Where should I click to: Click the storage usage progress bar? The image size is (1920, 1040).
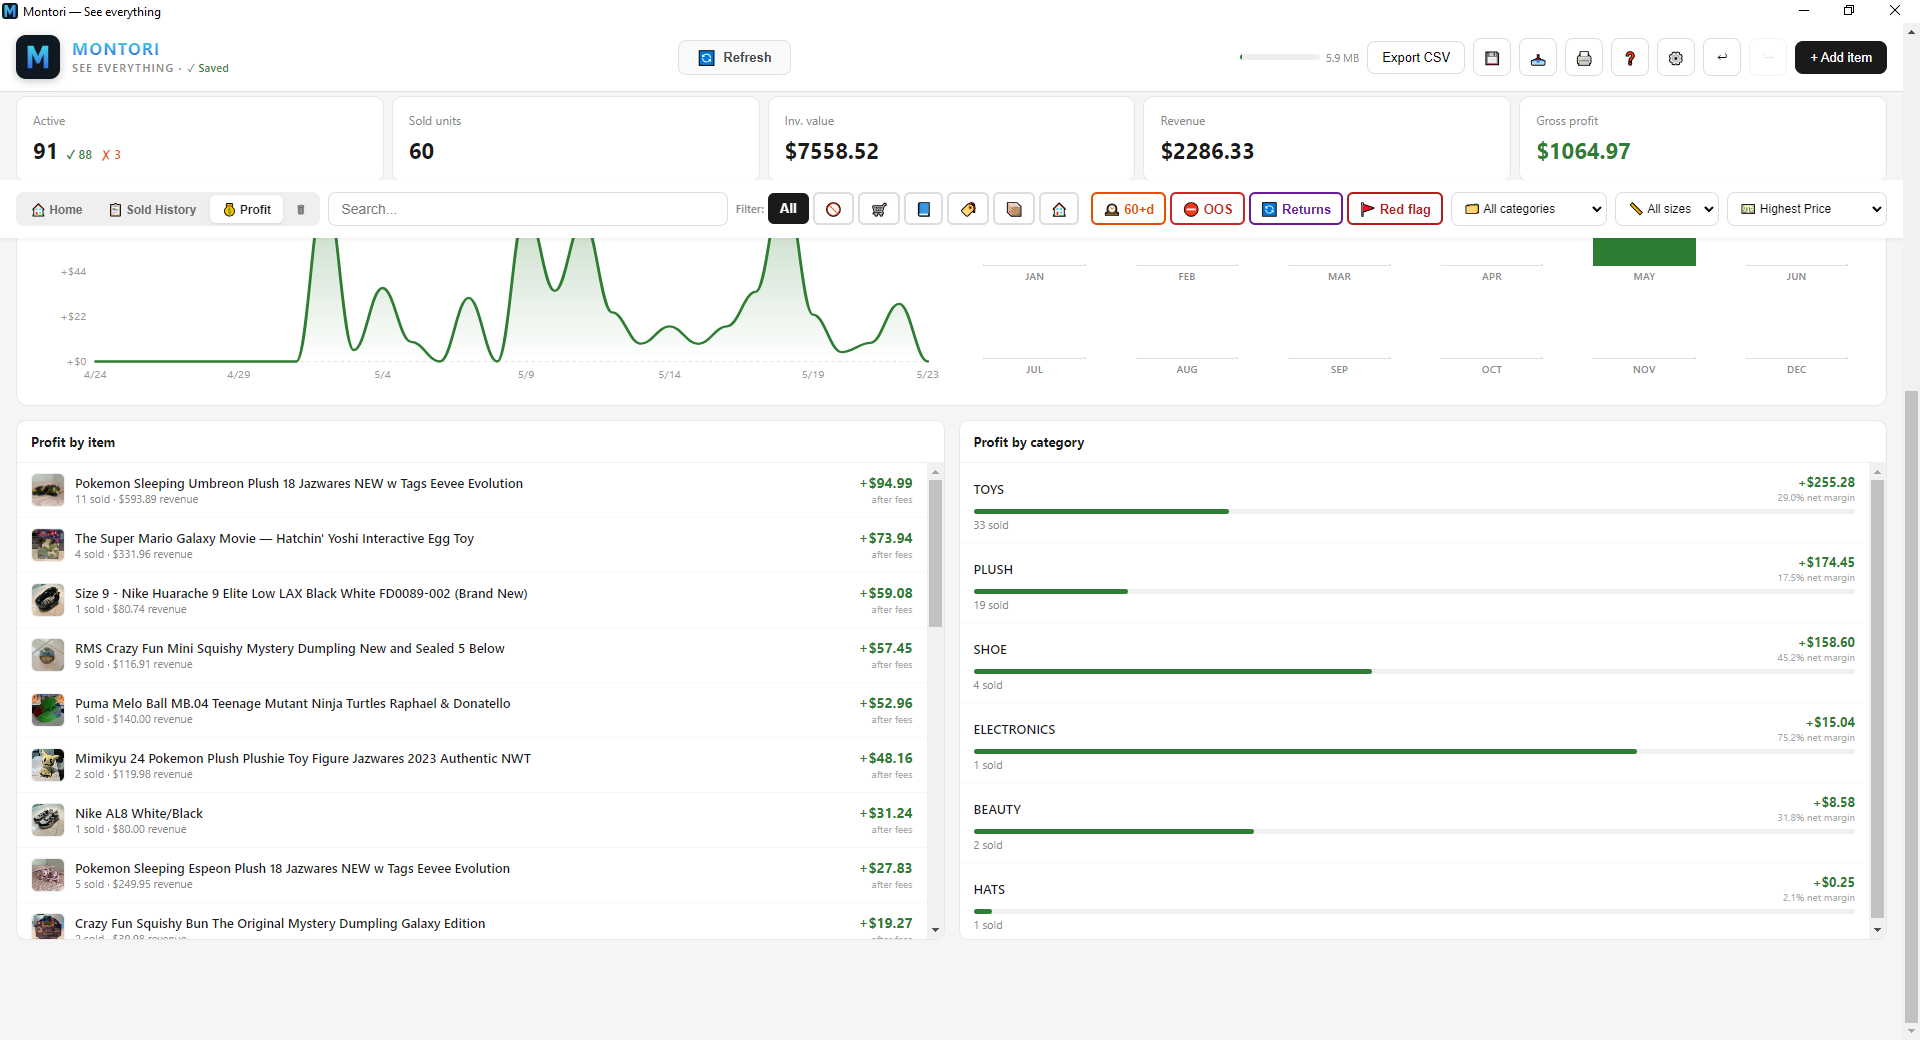click(x=1279, y=58)
